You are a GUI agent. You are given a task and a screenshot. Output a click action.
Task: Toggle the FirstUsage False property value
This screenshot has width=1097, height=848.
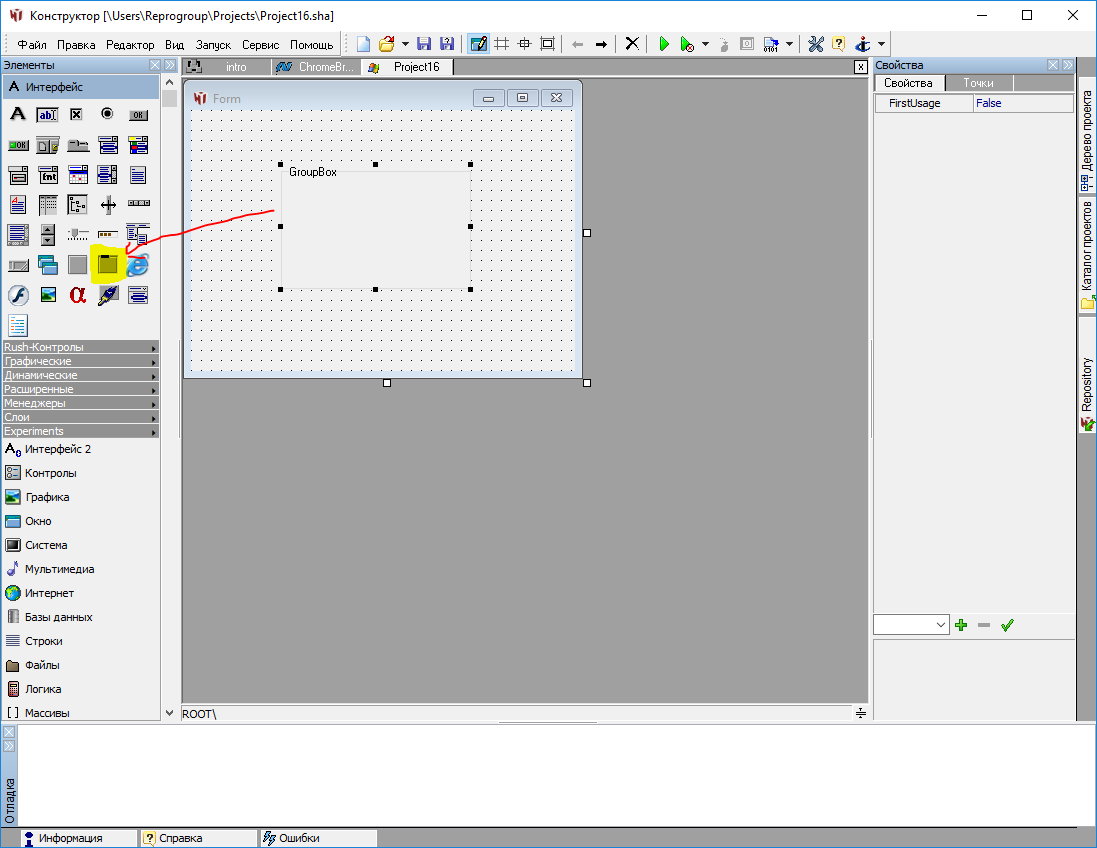point(1022,103)
